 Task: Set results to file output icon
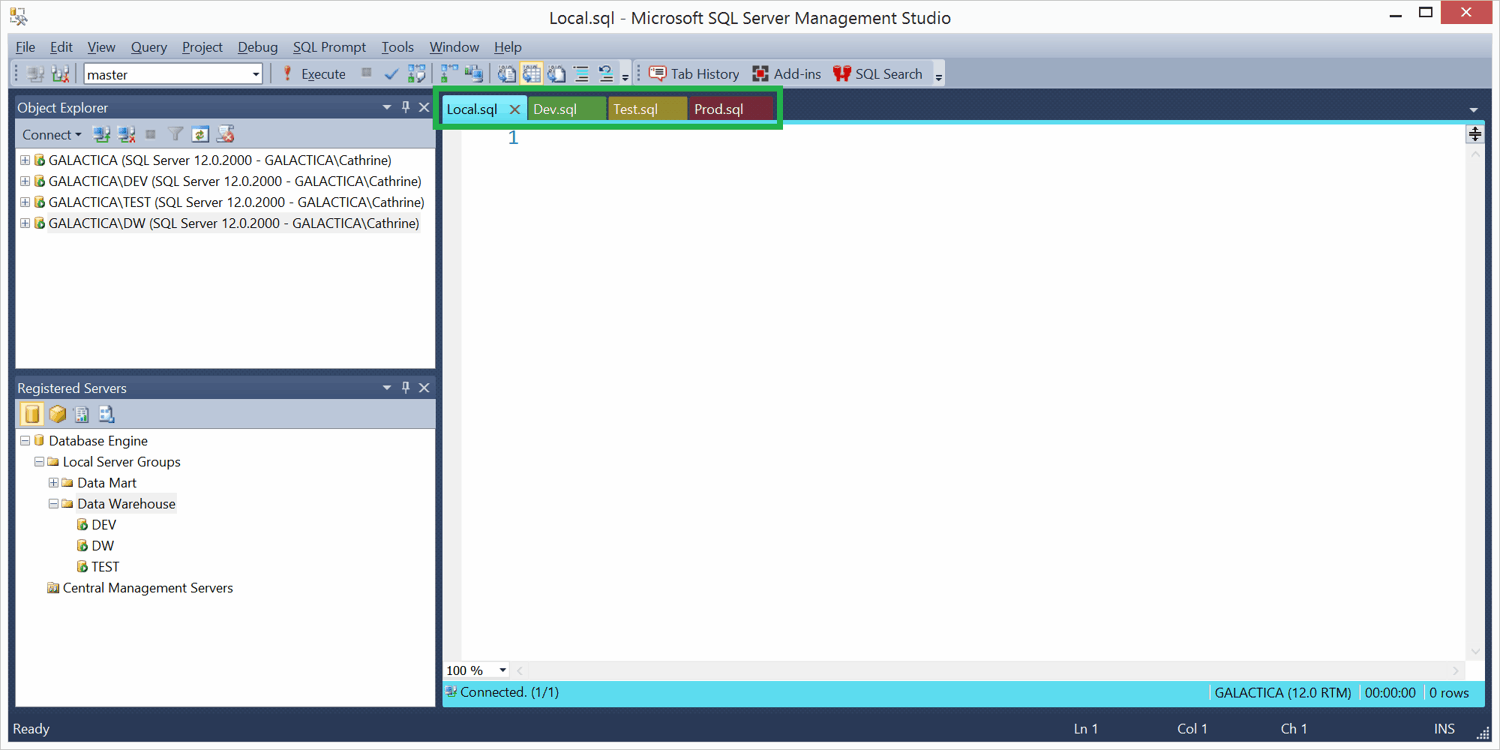pos(556,74)
